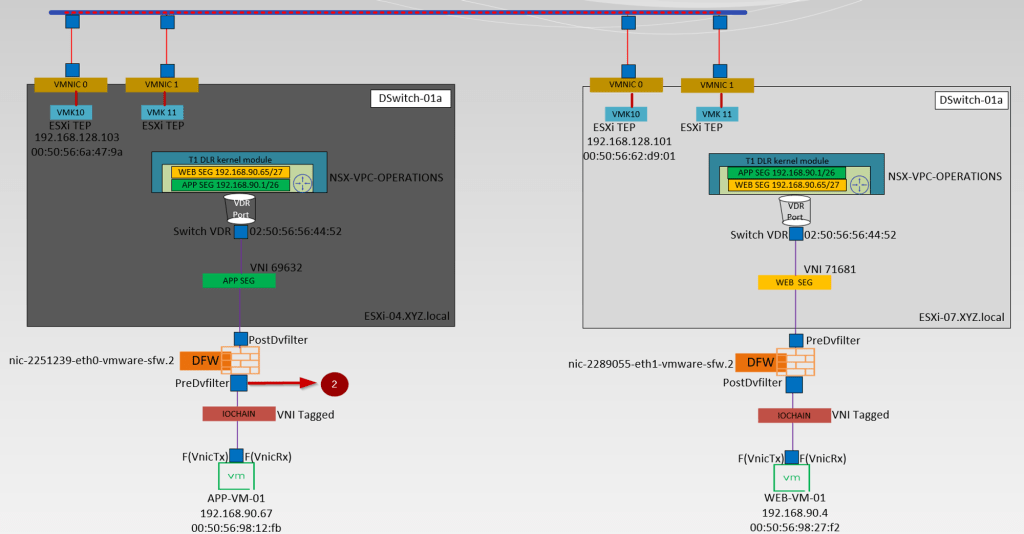Image resolution: width=1024 pixels, height=534 pixels.
Task: Select the VMK 11 box on ESXi-07 host
Action: [x=720, y=114]
